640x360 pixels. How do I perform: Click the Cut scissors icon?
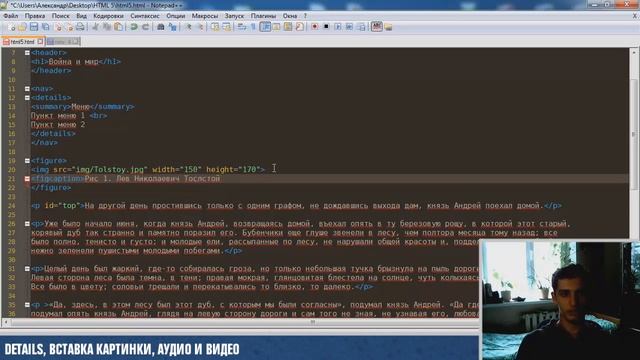(x=95, y=27)
